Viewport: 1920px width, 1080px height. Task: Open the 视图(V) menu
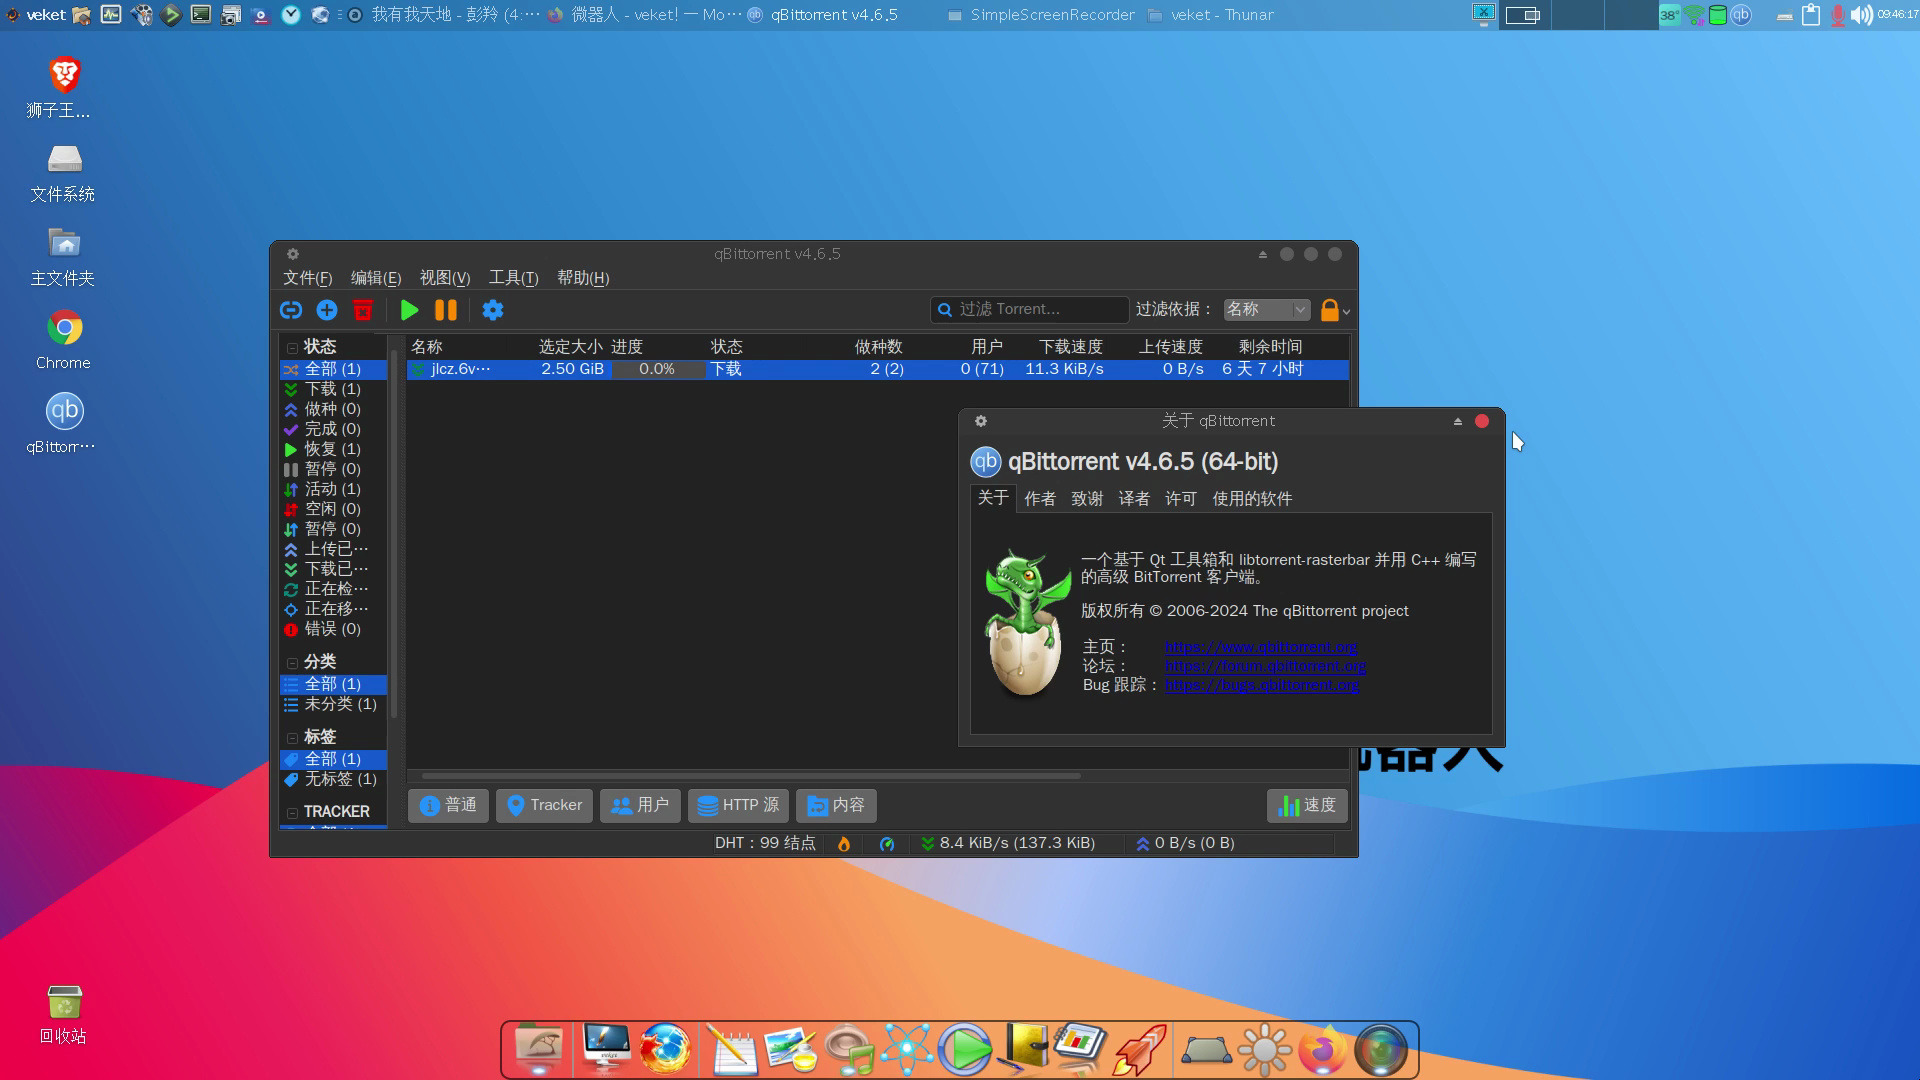pos(445,278)
